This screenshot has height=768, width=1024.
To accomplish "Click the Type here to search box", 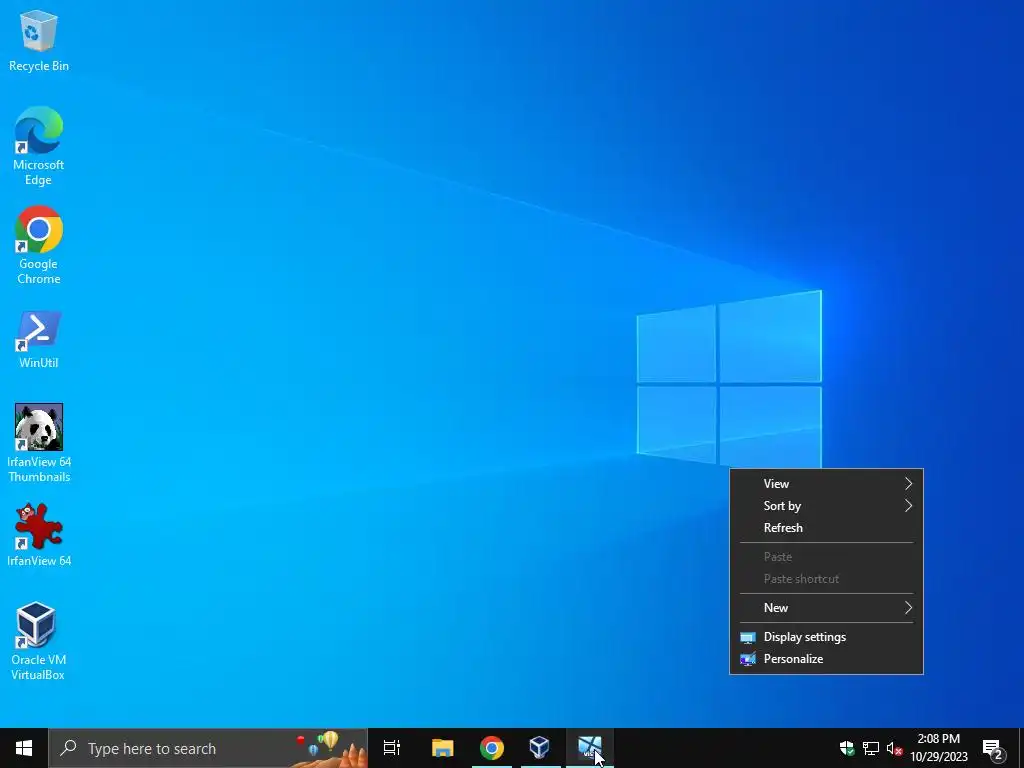I will [208, 748].
